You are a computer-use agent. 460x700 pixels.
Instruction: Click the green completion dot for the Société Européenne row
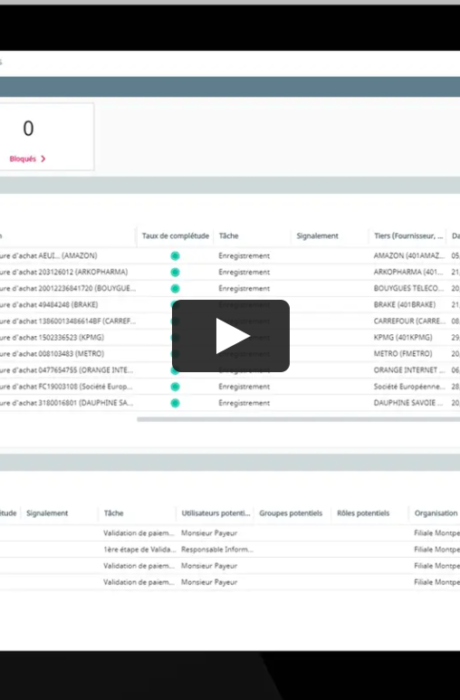click(175, 387)
